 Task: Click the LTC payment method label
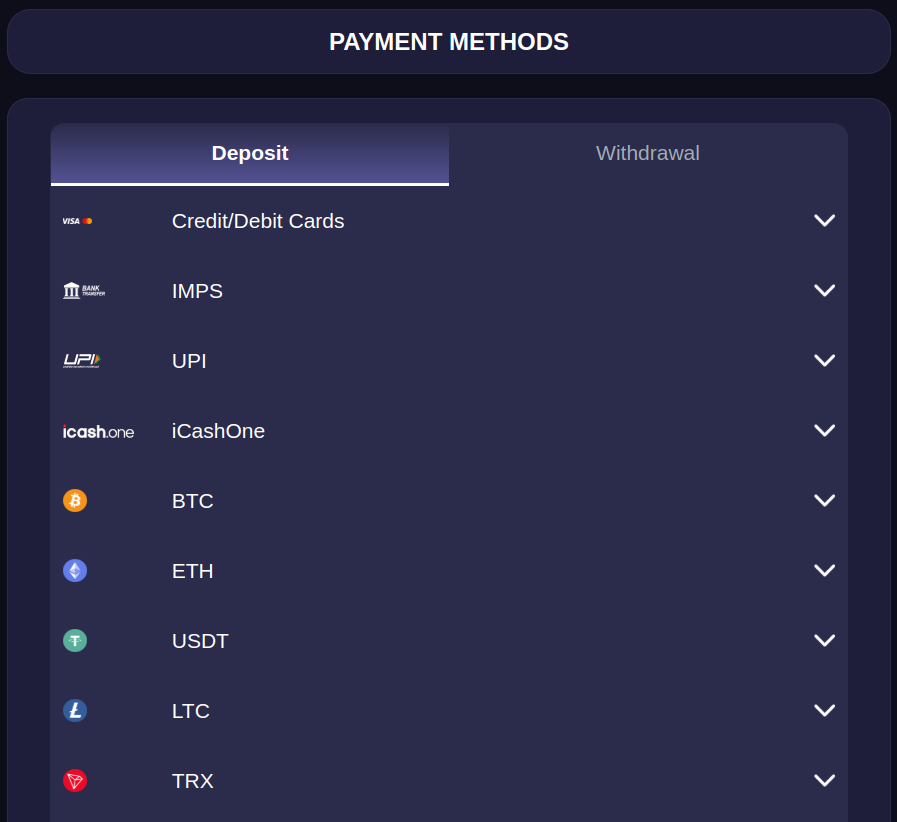pyautogui.click(x=190, y=711)
